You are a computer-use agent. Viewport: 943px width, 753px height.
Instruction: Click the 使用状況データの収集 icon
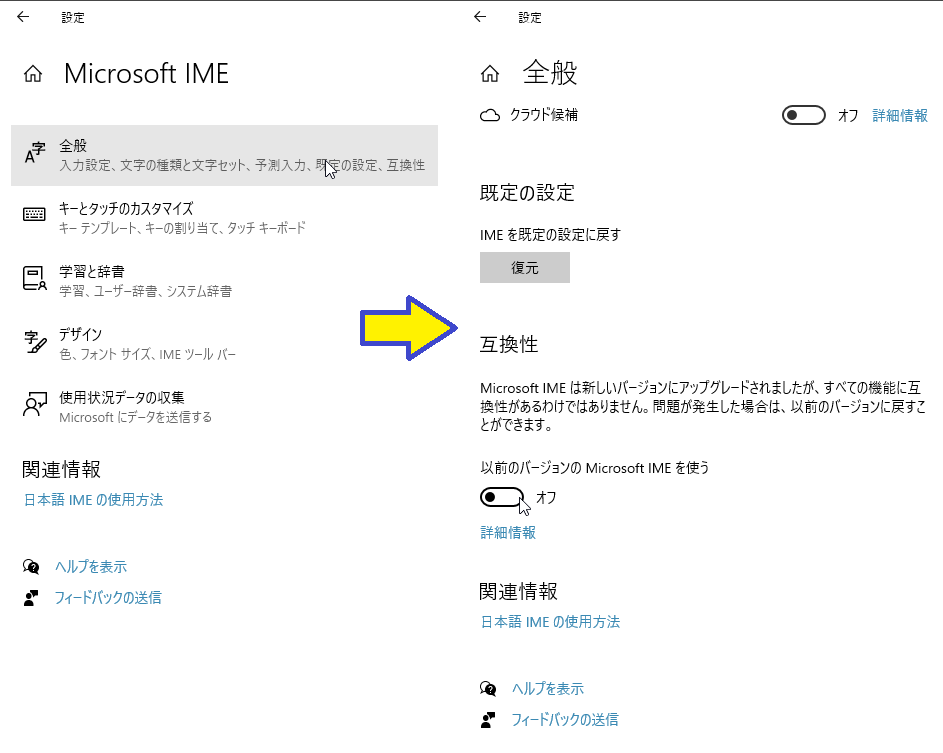[34, 404]
